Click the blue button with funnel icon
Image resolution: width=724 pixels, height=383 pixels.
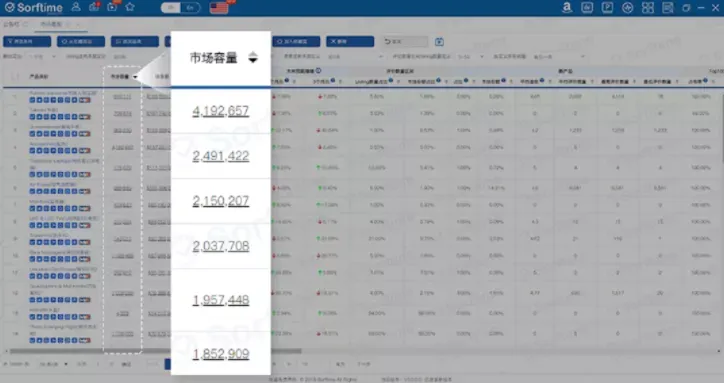27,42
